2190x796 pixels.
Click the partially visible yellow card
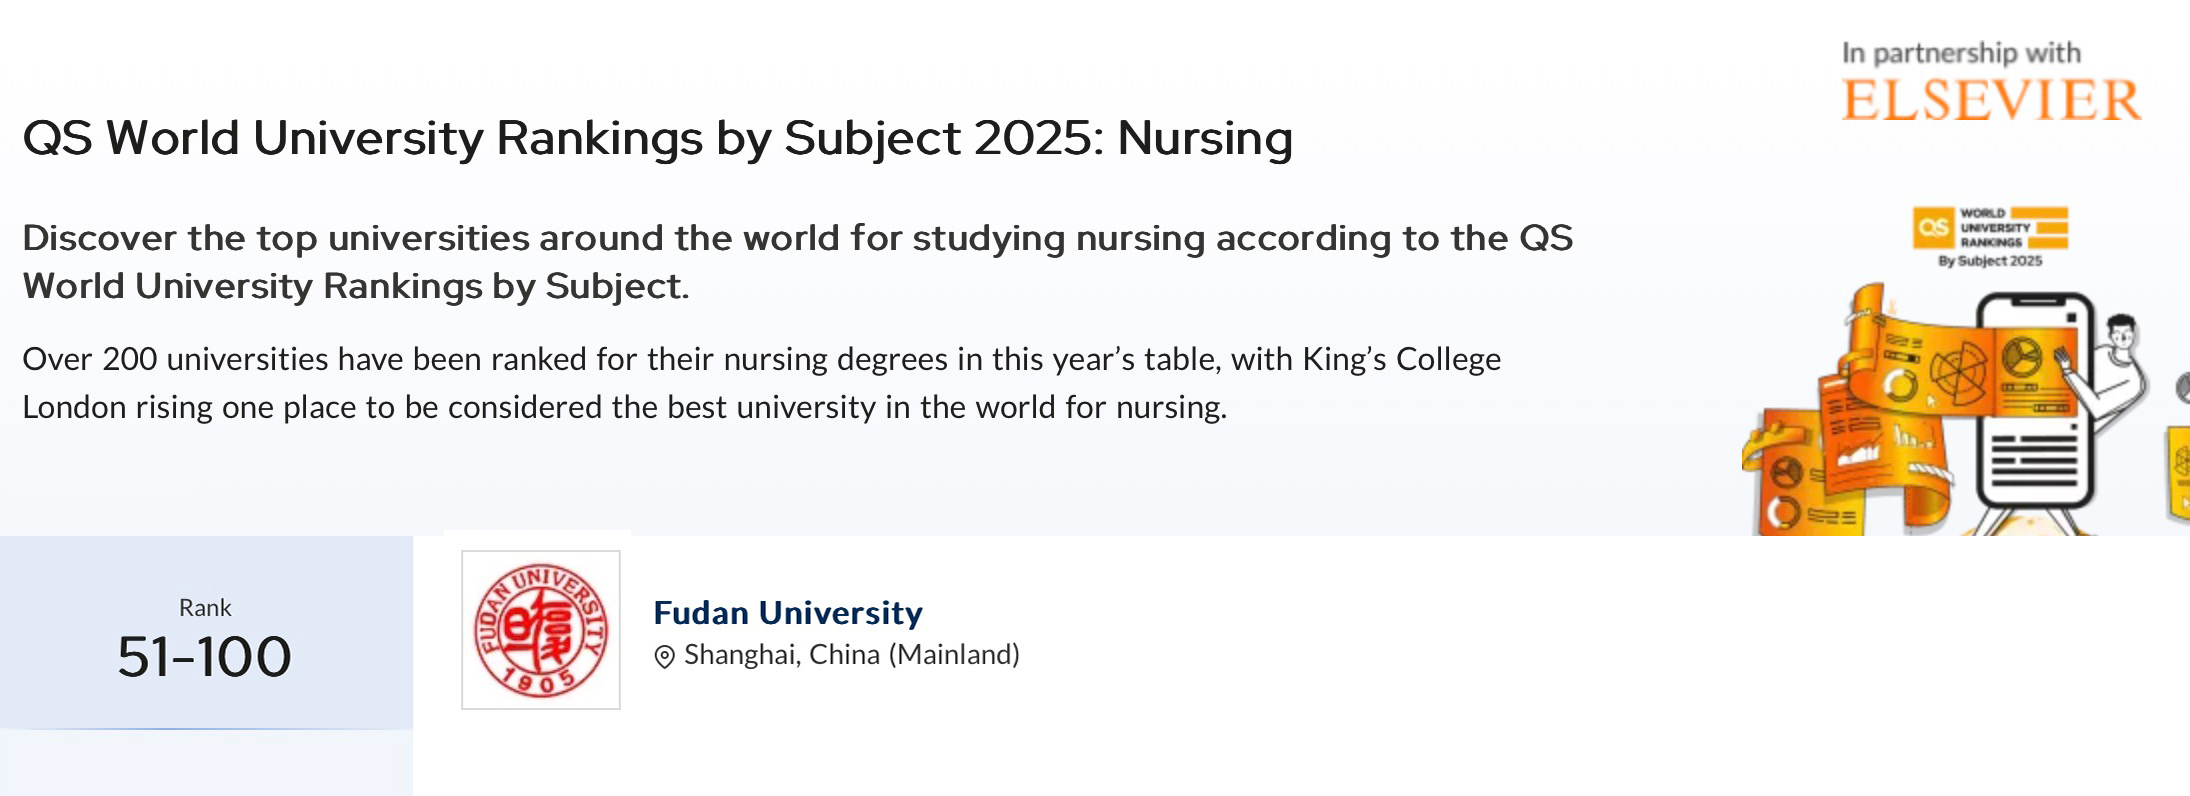2179,472
